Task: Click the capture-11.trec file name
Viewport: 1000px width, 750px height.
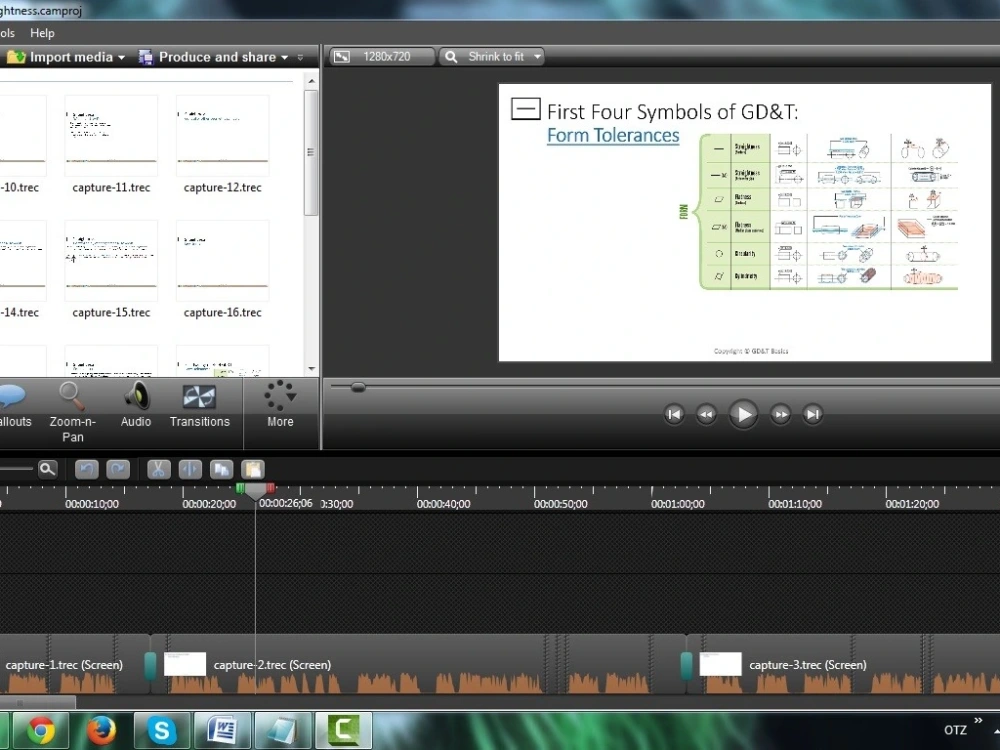Action: click(111, 188)
